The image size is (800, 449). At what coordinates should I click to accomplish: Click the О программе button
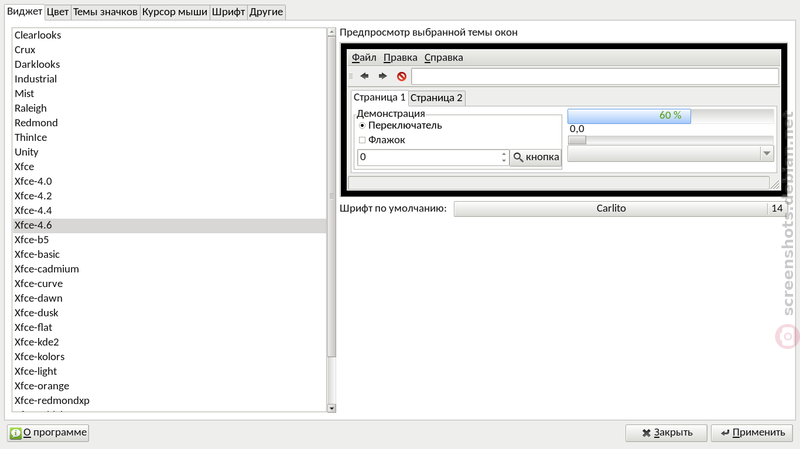48,433
